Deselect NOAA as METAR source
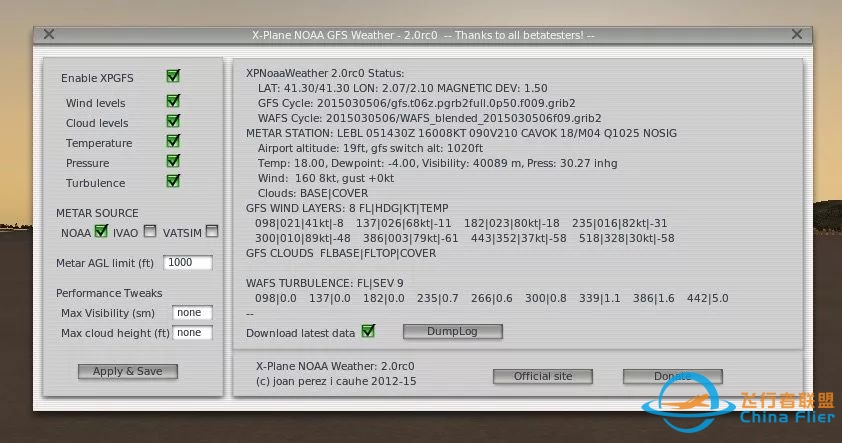 point(100,232)
